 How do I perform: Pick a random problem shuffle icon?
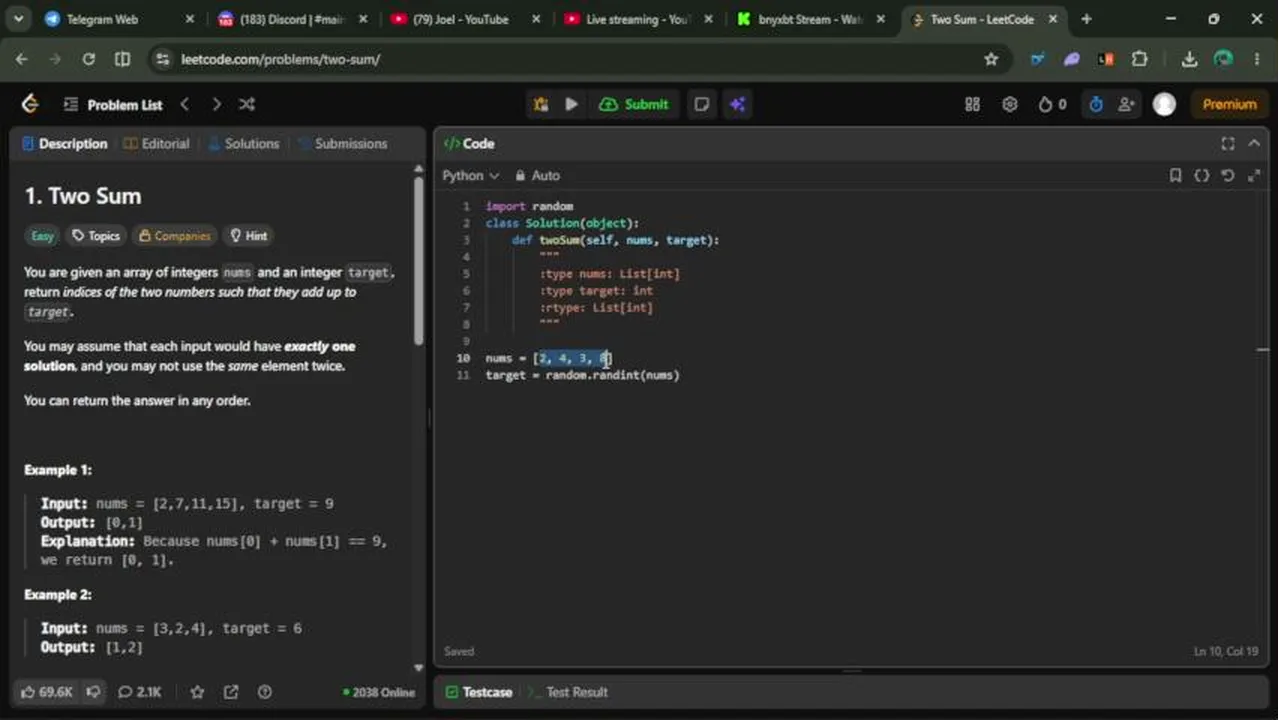tap(247, 104)
